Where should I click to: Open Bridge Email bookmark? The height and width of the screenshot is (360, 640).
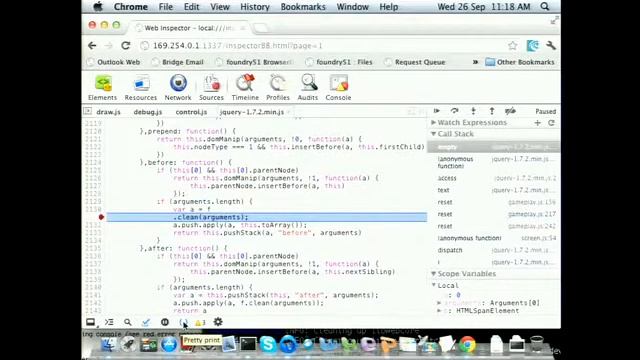pos(178,62)
